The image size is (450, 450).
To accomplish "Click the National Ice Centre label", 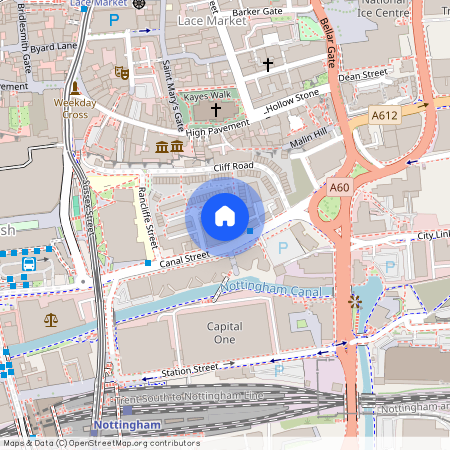I will pyautogui.click(x=383, y=9).
